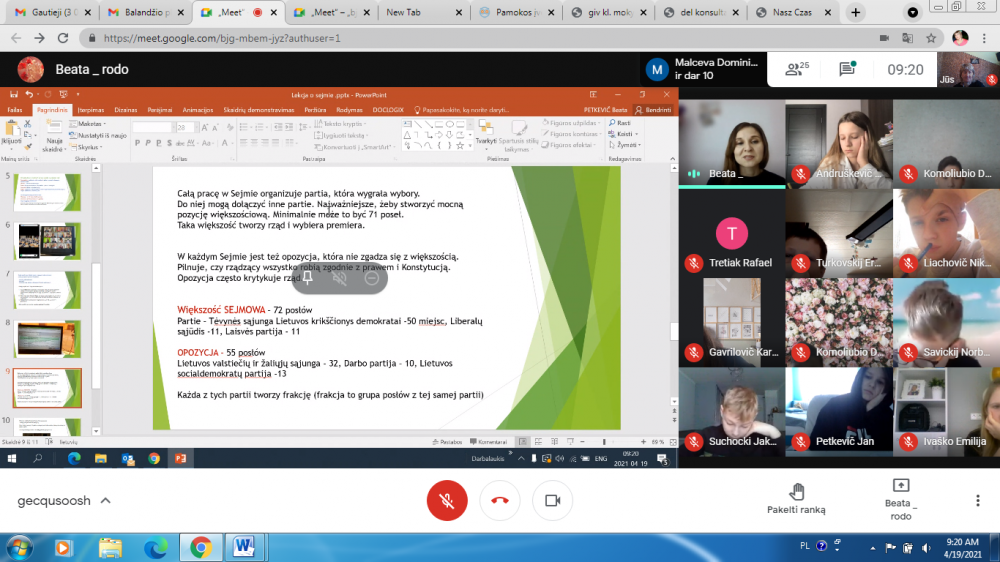The width and height of the screenshot is (1000, 562).
Task: Select slide 6 thumbnail
Action: point(47,240)
